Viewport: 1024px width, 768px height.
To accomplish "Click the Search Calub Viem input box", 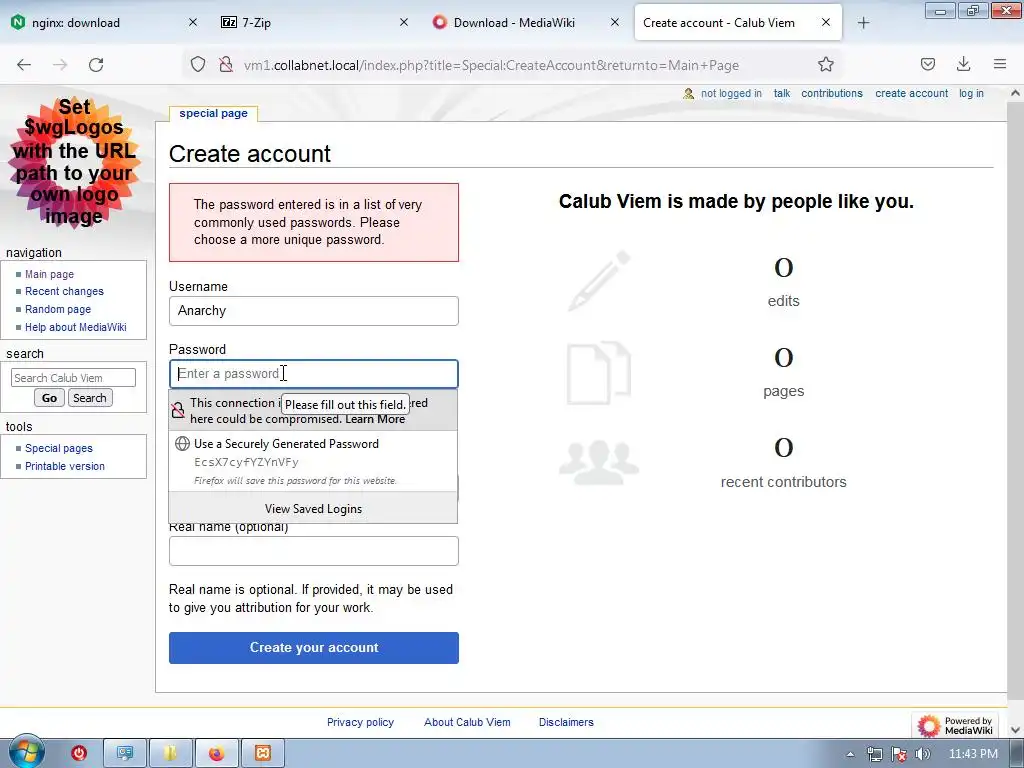I will [x=73, y=377].
